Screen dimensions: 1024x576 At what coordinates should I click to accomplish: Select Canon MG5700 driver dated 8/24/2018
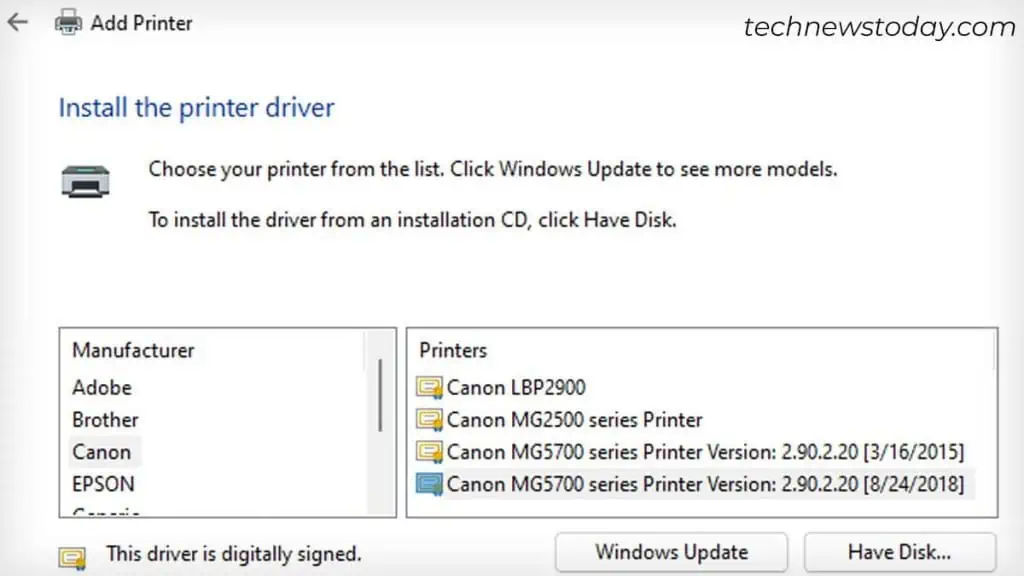tap(705, 484)
